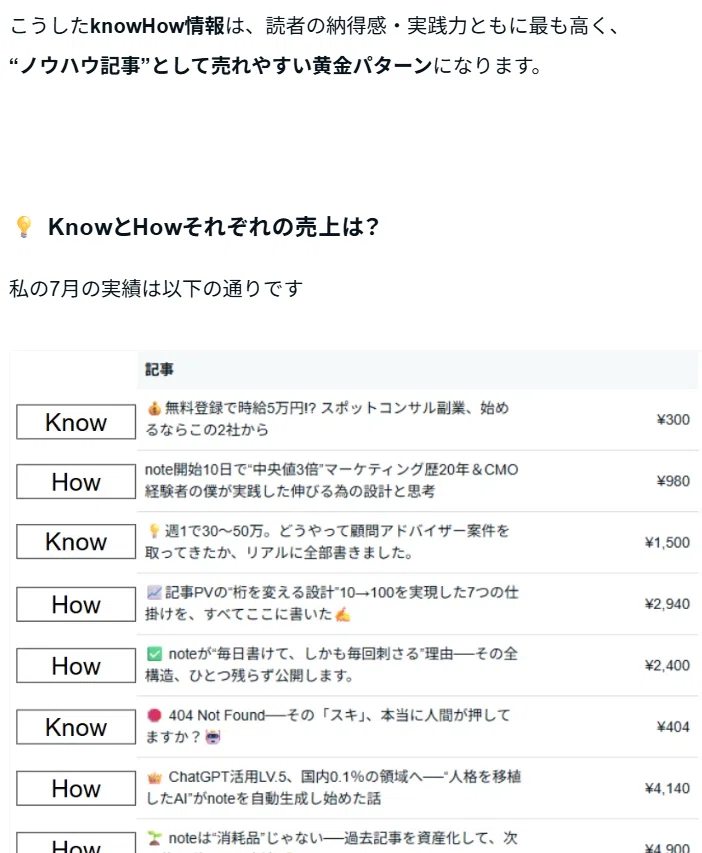The height and width of the screenshot is (853, 702).
Task: Click the light bulb emoji beside Know heading
Action: click(23, 227)
